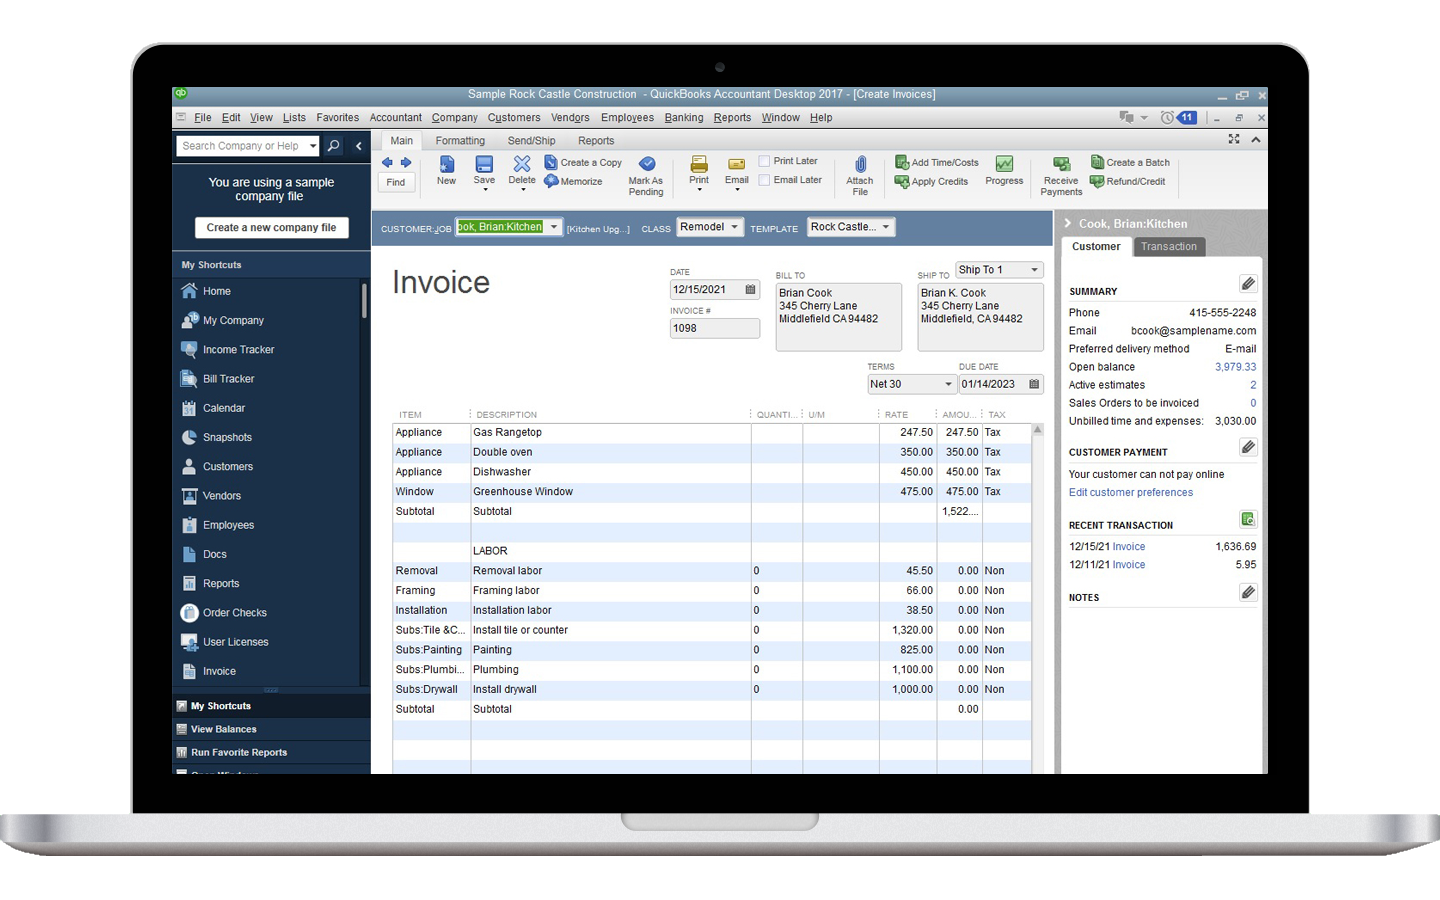Open the Banking menu
The image size is (1440, 900).
tap(684, 118)
